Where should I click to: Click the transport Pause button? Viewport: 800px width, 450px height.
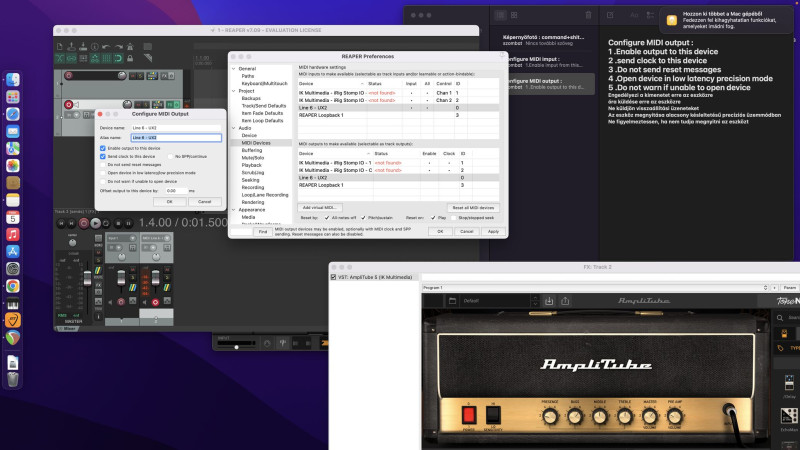click(x=129, y=223)
